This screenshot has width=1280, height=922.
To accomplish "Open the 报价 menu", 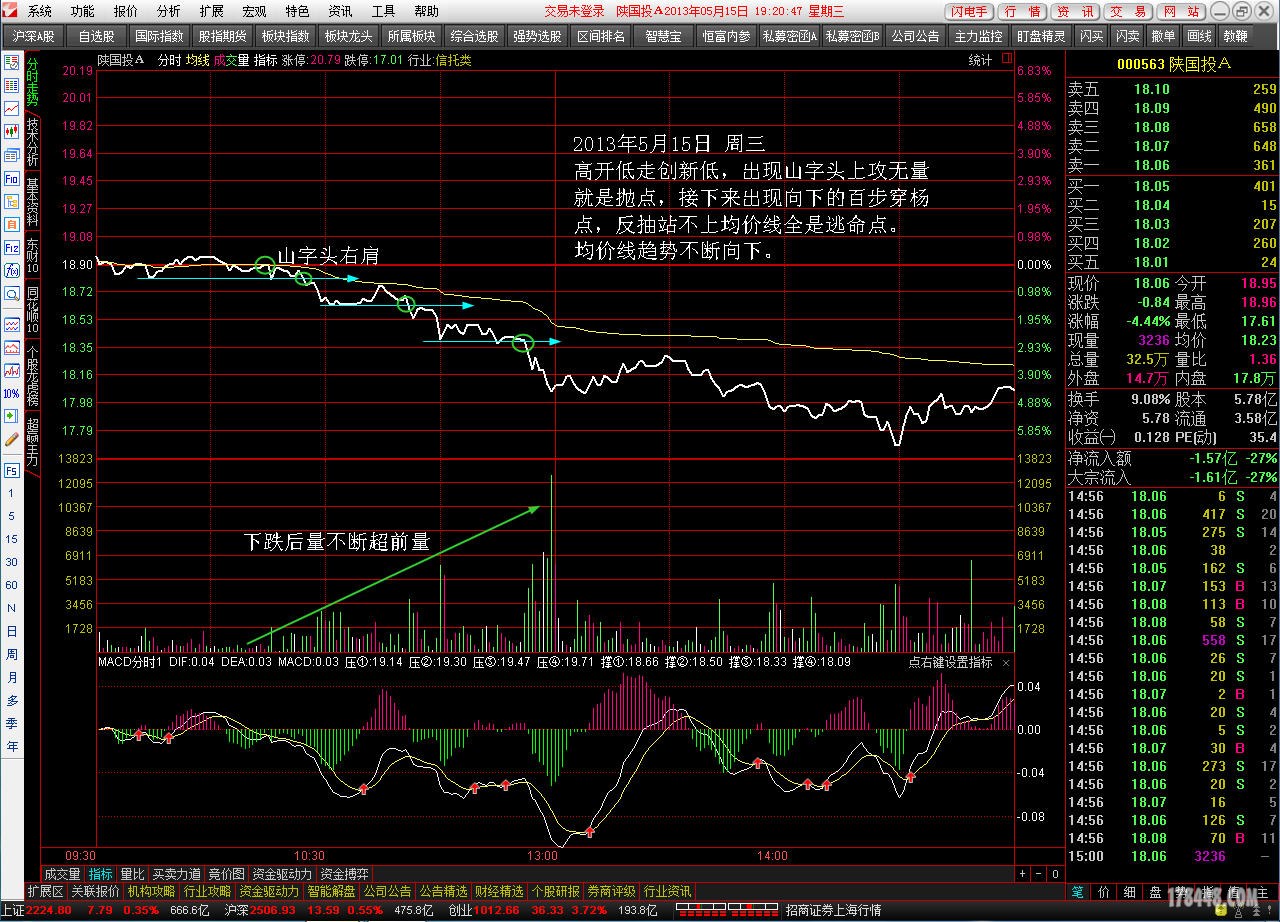I will tap(126, 11).
